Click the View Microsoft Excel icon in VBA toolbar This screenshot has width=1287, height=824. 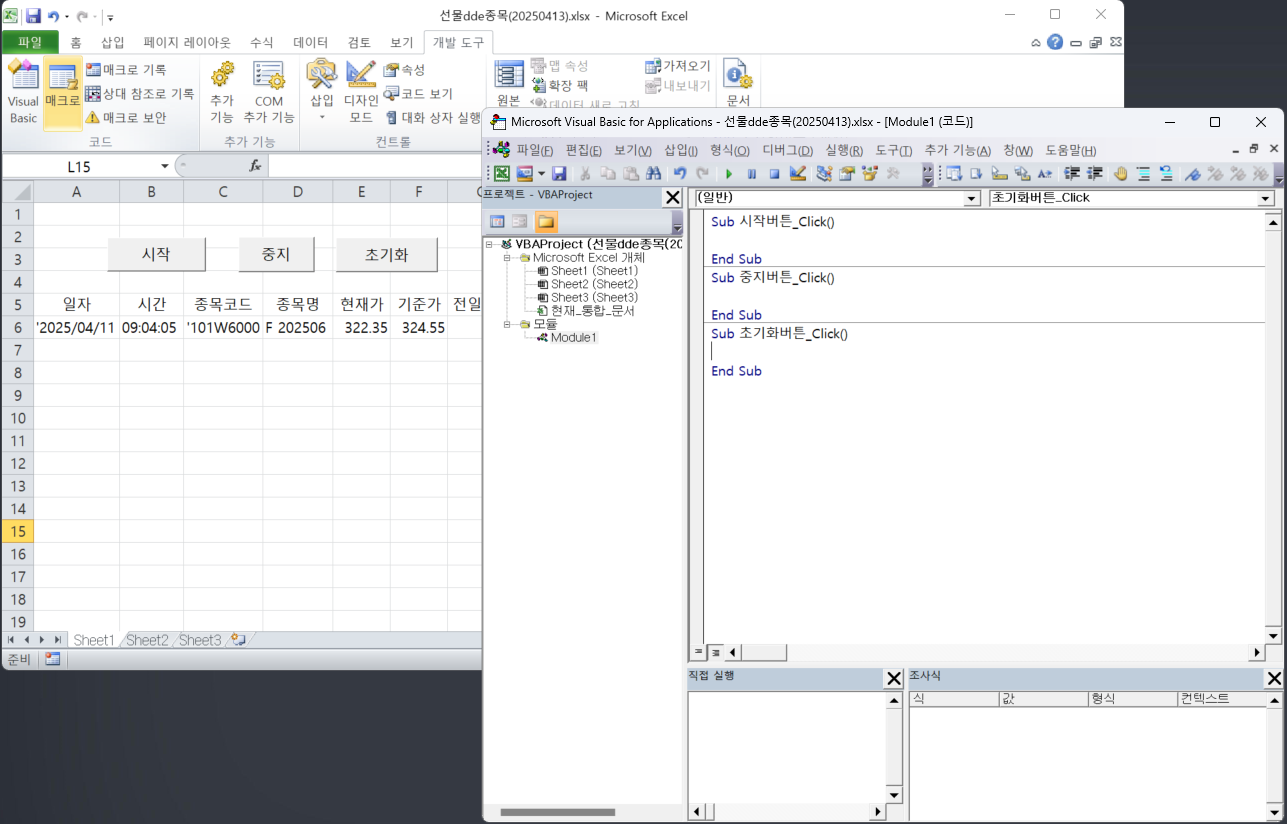[x=502, y=173]
